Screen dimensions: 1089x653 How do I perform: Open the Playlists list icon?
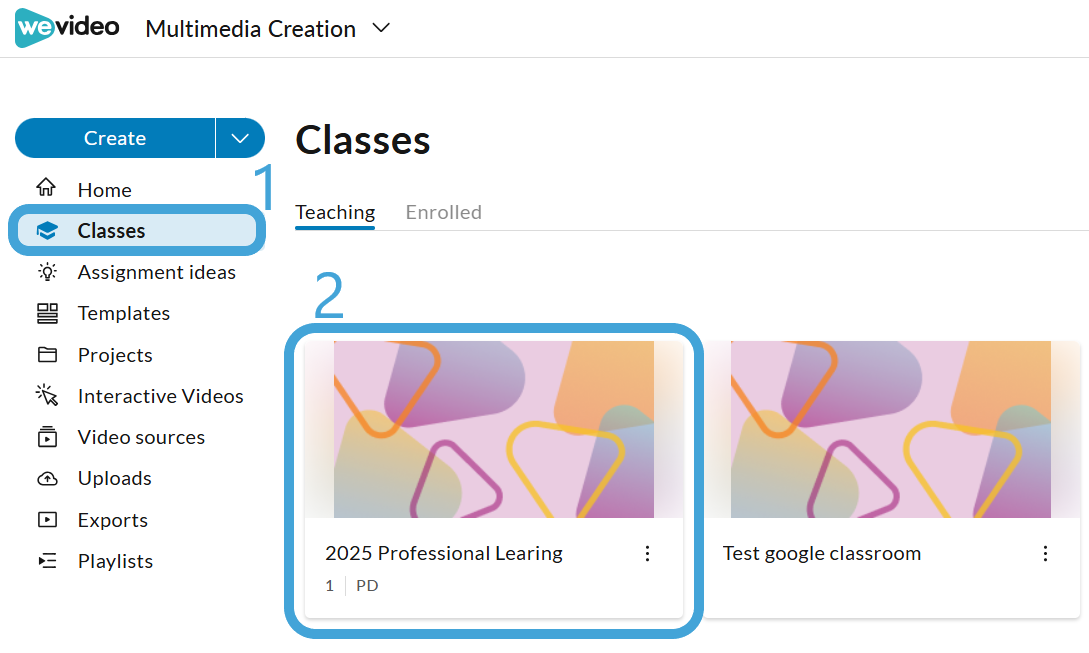coord(47,561)
